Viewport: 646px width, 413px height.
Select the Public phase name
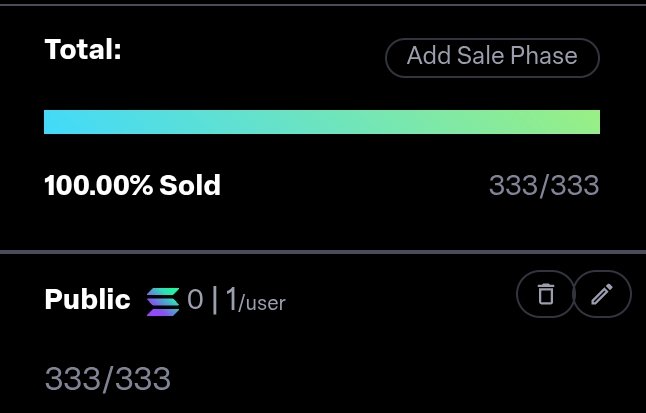[x=87, y=300]
